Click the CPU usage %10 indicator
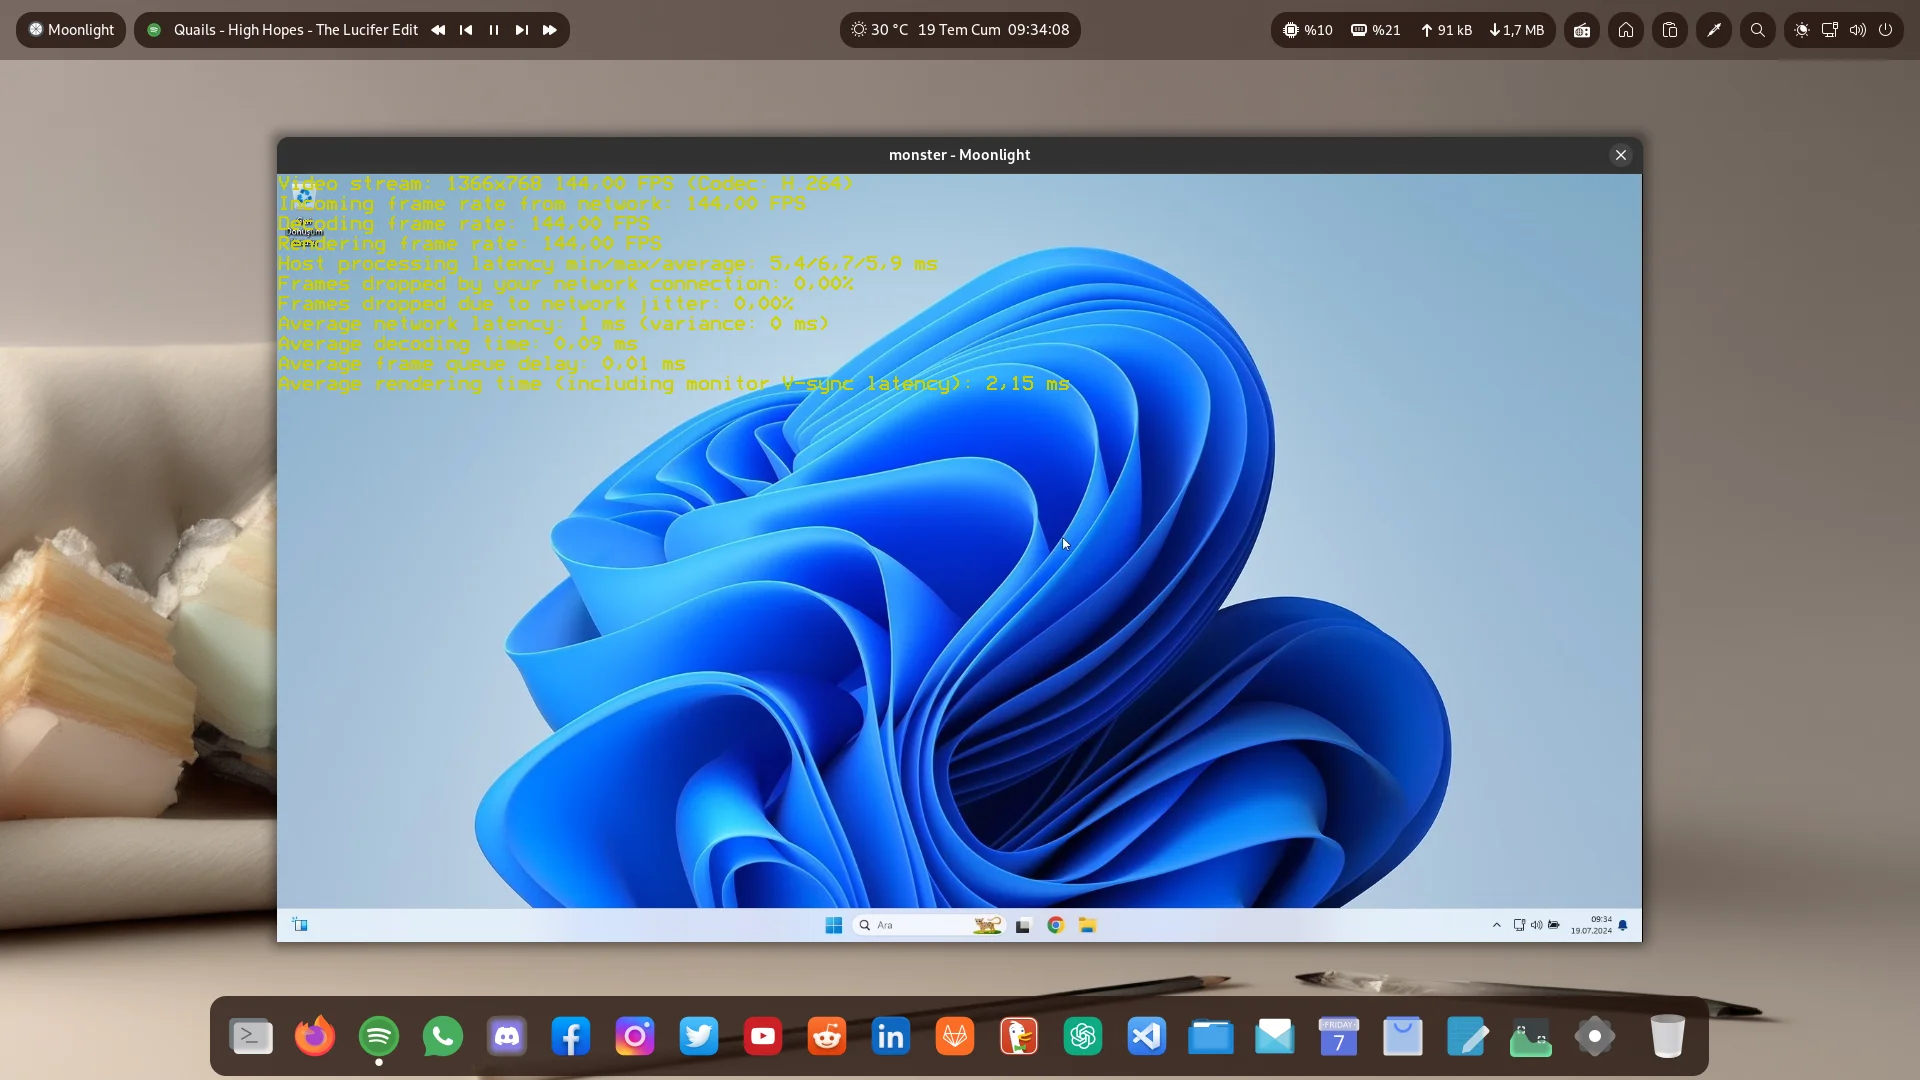The image size is (1920, 1080). click(x=1308, y=30)
